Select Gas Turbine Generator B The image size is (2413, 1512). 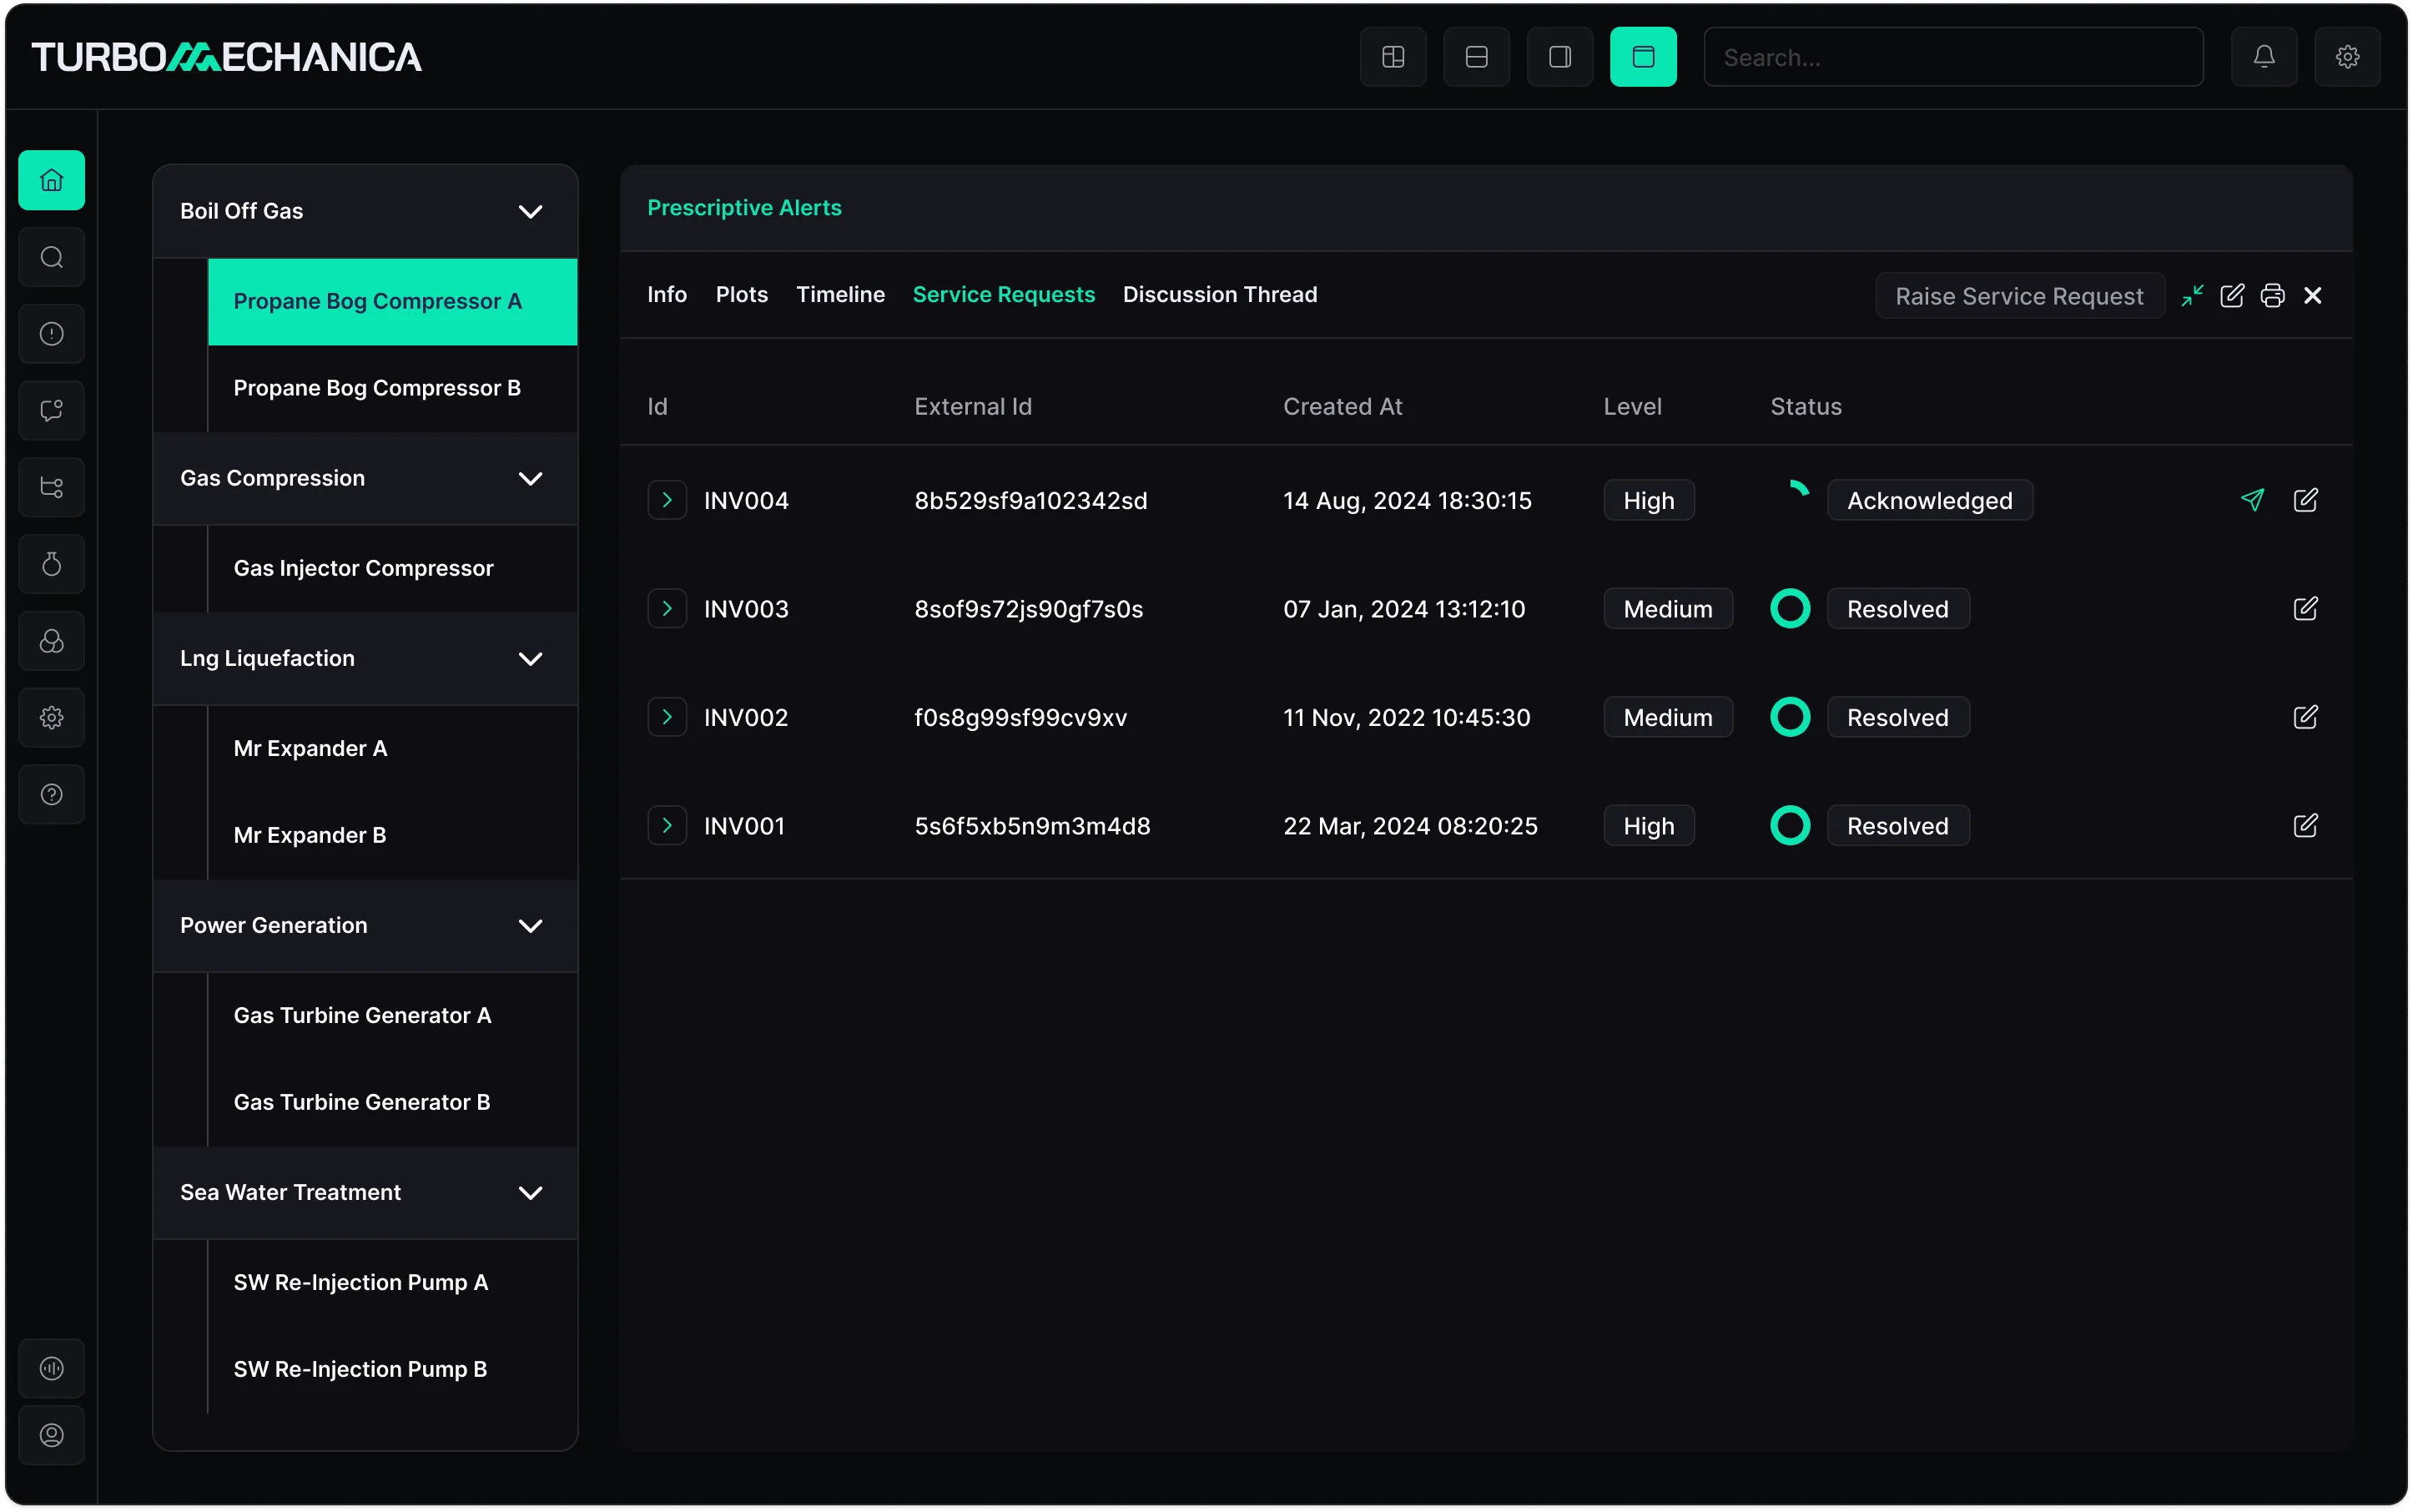click(x=392, y=1102)
